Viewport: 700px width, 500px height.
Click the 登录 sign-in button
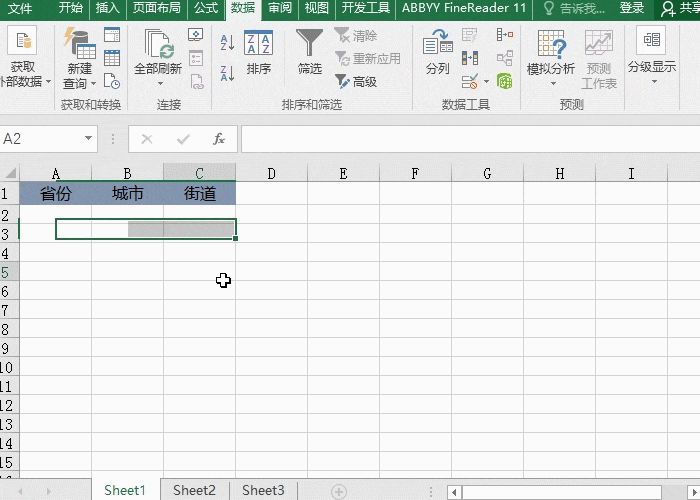(x=632, y=8)
